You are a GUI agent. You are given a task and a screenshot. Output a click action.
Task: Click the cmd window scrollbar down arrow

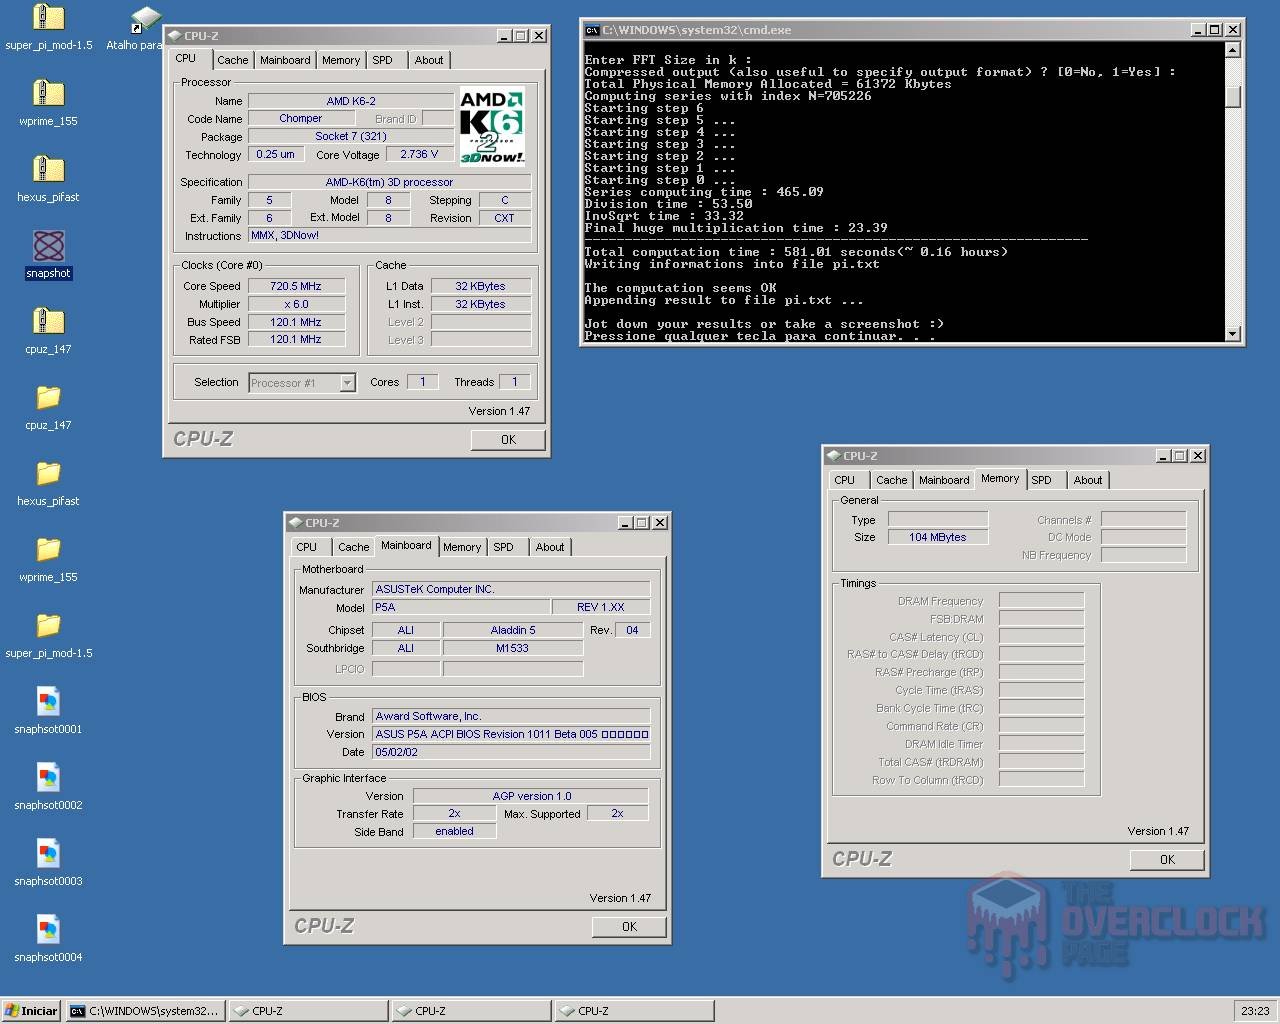point(1233,334)
